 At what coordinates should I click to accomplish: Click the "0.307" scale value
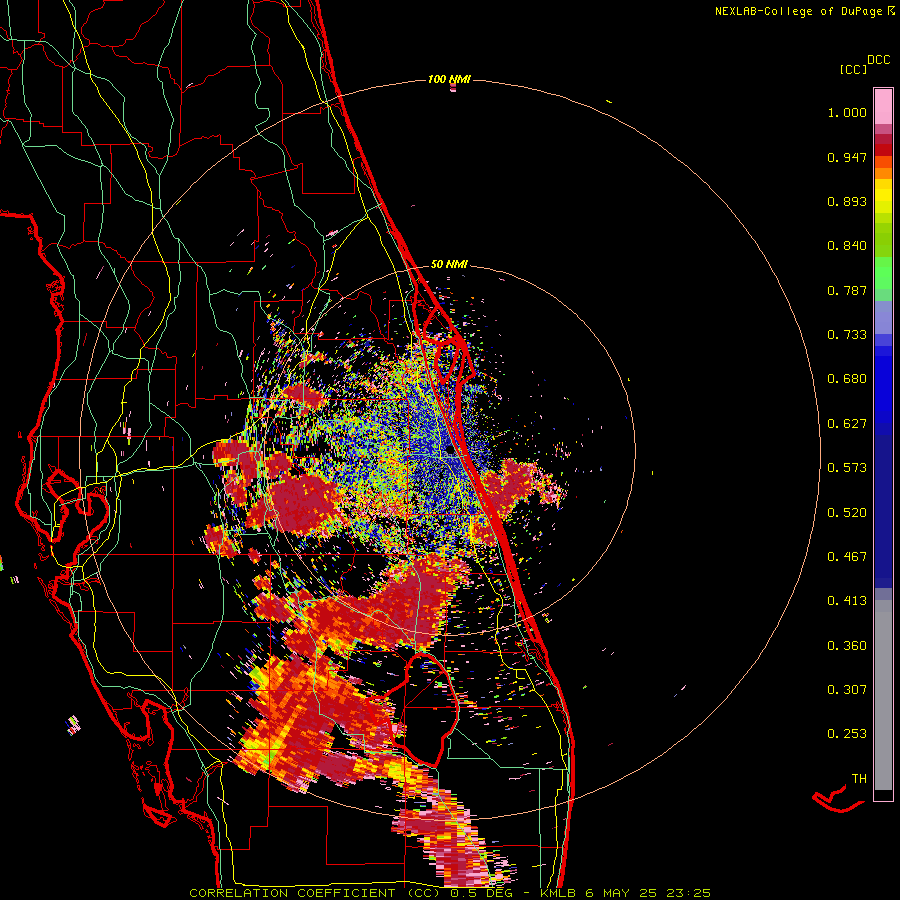pyautogui.click(x=847, y=690)
